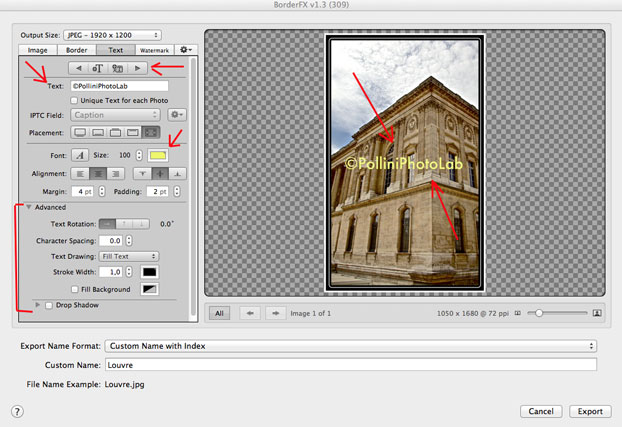Viewport: 622px width, 427px height.
Task: Align text to top vertically
Action: tap(142, 174)
